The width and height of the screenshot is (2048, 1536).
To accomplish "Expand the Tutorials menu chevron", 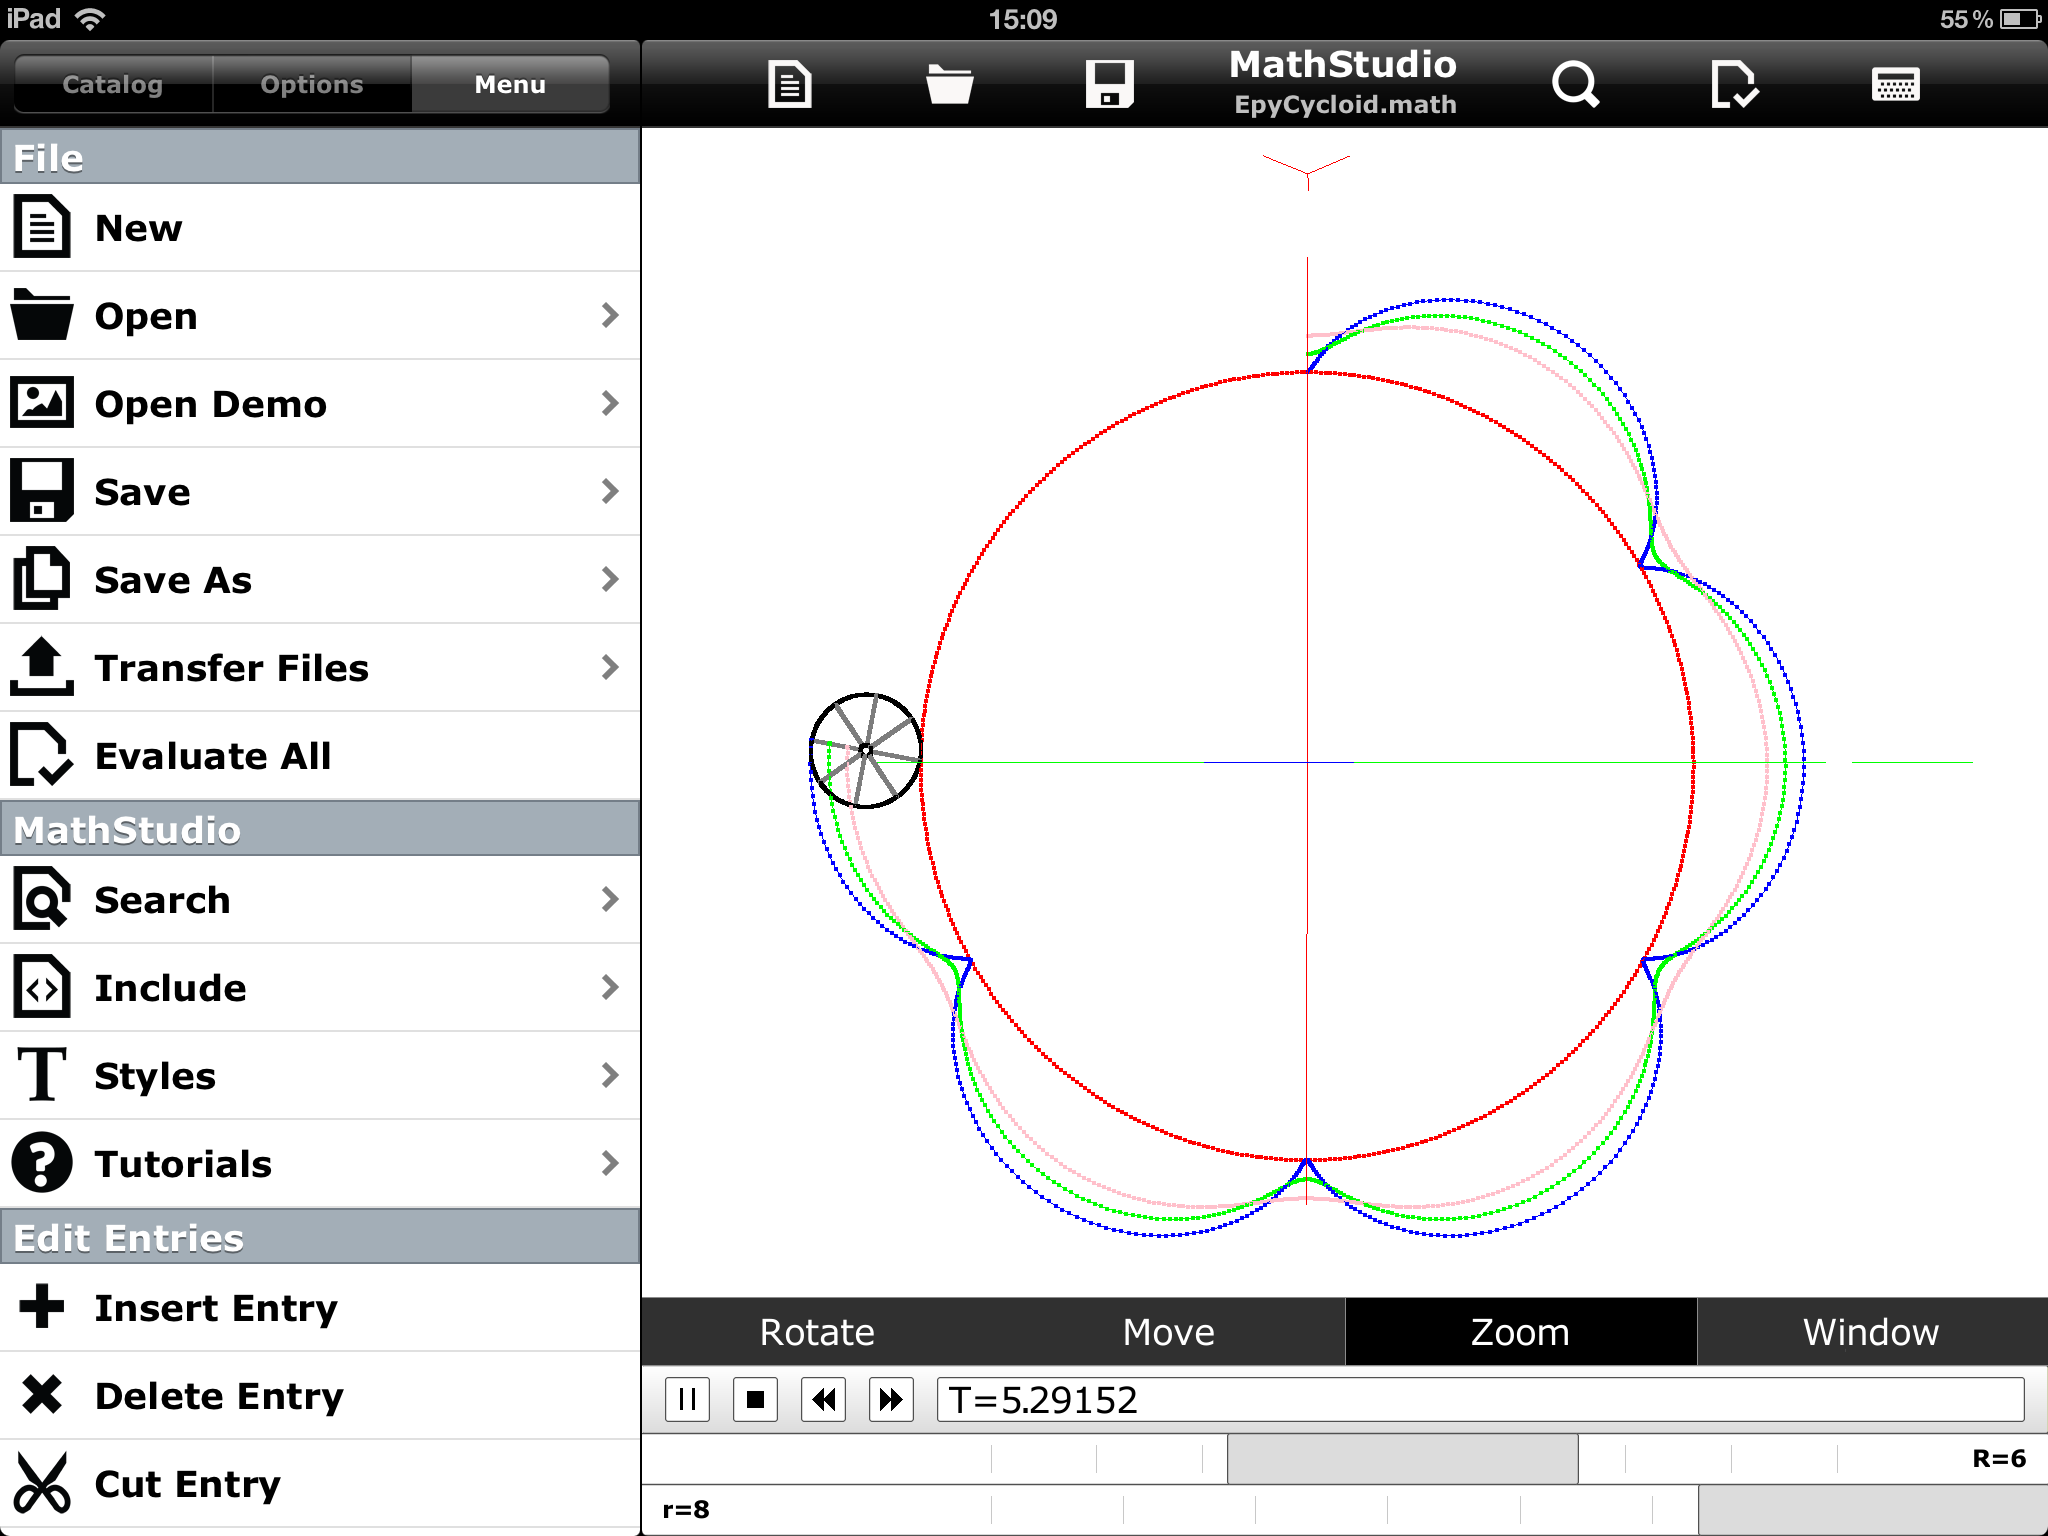I will [x=610, y=1163].
